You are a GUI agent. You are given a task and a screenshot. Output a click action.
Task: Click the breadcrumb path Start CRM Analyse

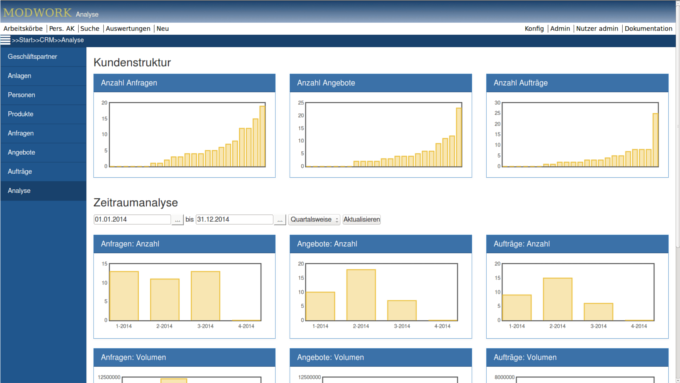coord(48,40)
